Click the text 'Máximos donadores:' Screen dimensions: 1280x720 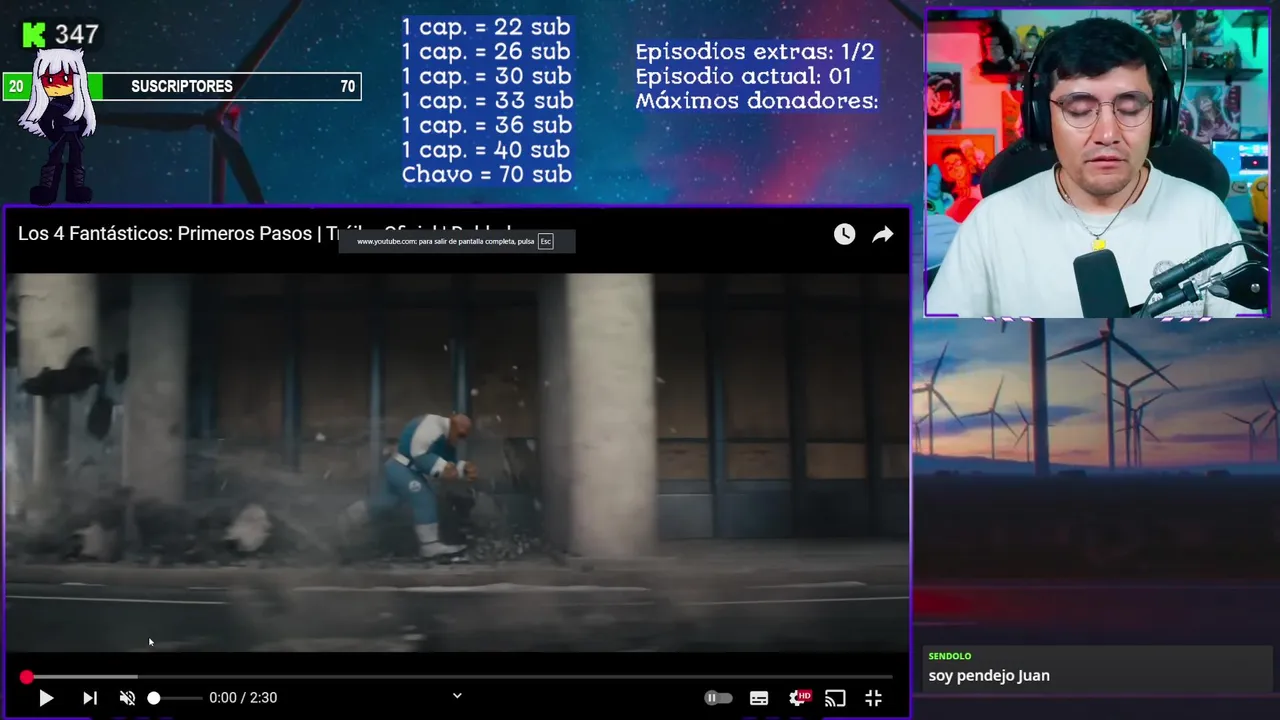click(756, 101)
